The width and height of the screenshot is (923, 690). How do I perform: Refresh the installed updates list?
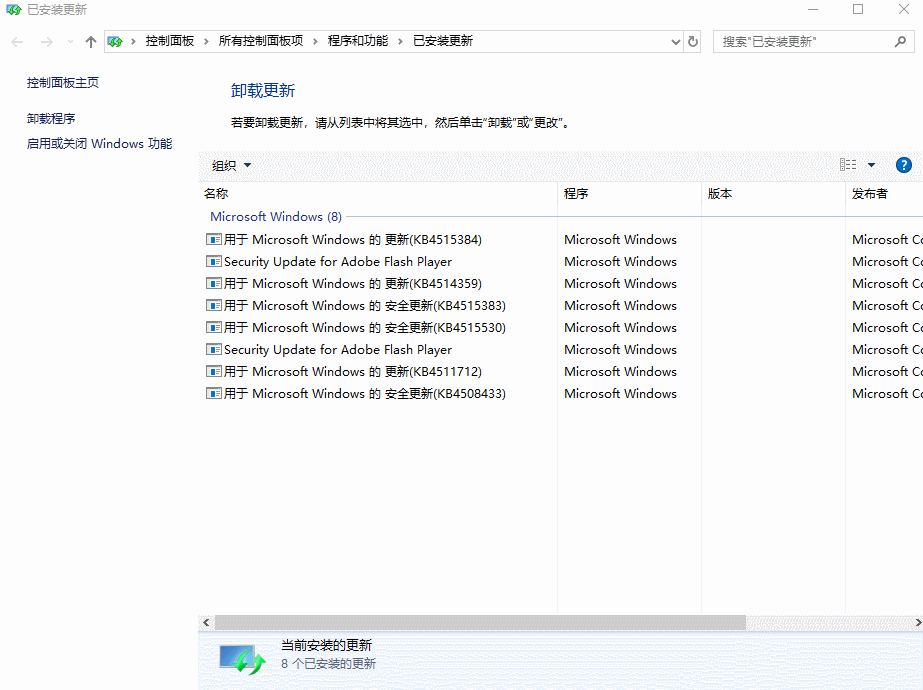(x=693, y=42)
